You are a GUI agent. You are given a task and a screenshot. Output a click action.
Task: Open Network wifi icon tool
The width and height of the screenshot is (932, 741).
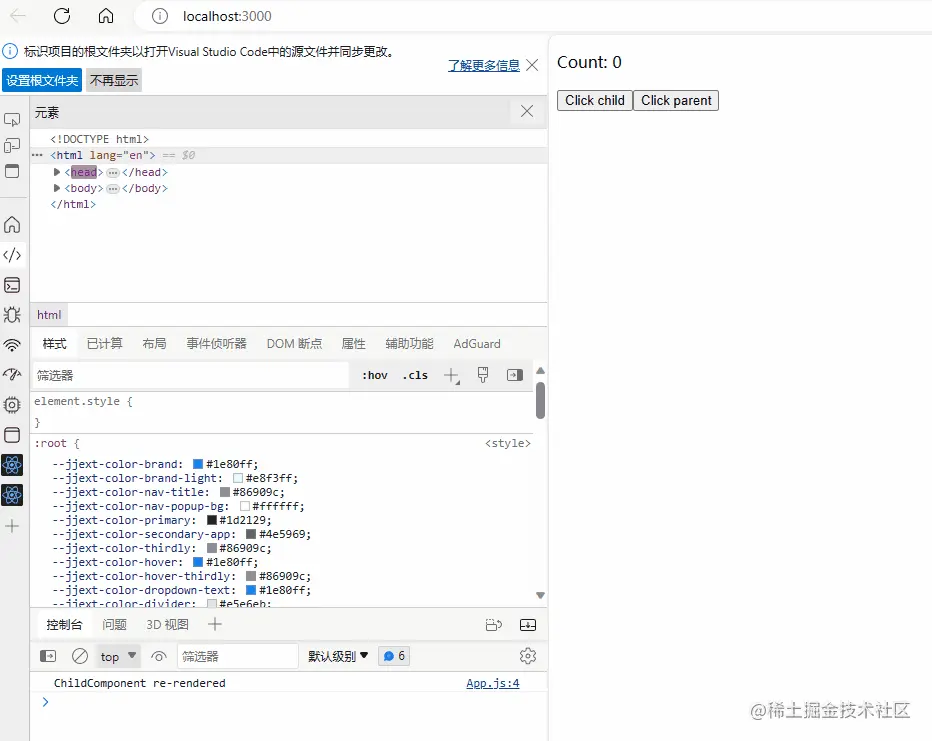coord(12,345)
